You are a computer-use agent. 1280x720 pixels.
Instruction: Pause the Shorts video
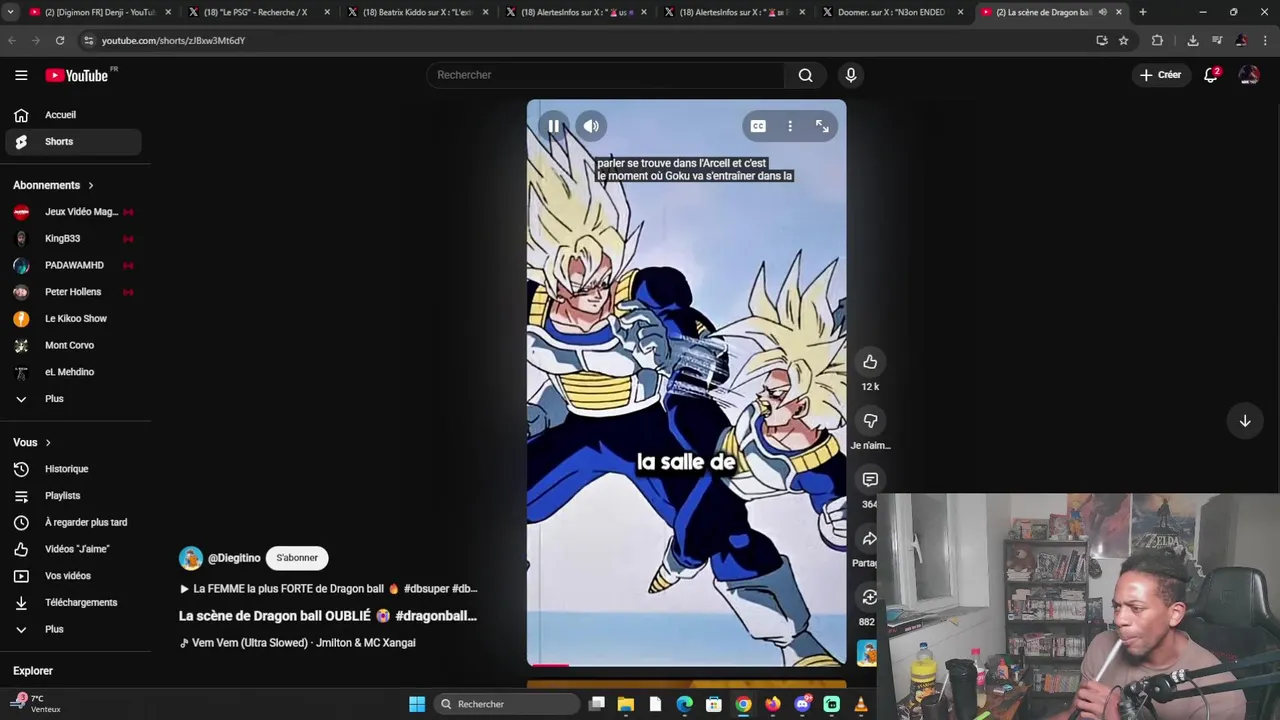[x=553, y=126]
